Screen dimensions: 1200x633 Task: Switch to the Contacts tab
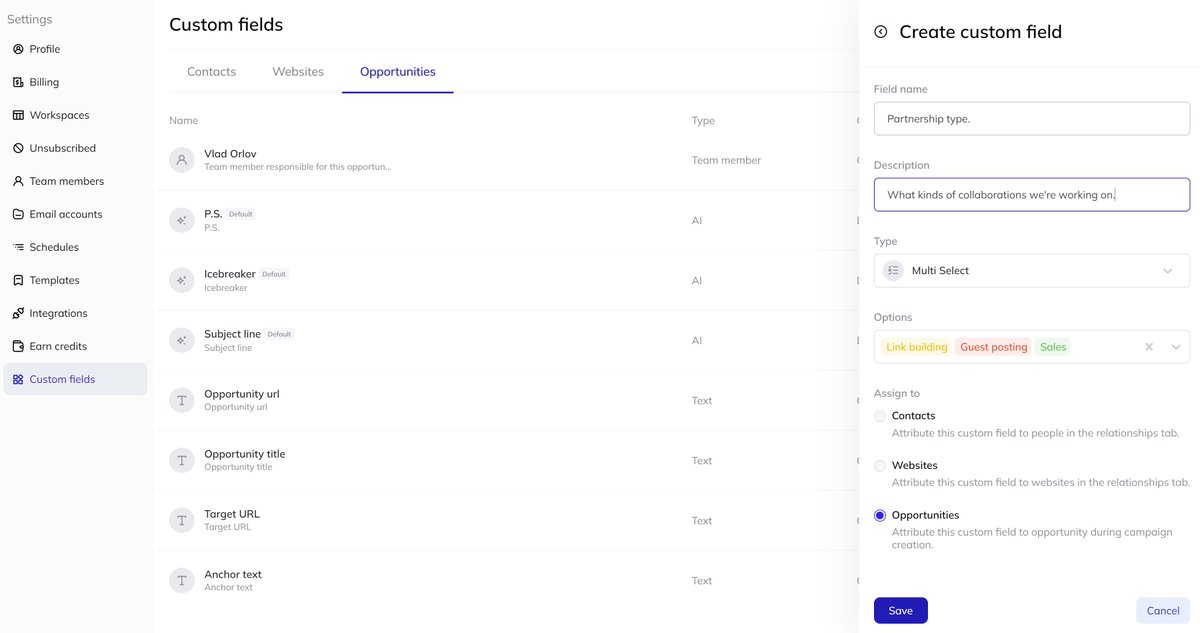coord(212,72)
